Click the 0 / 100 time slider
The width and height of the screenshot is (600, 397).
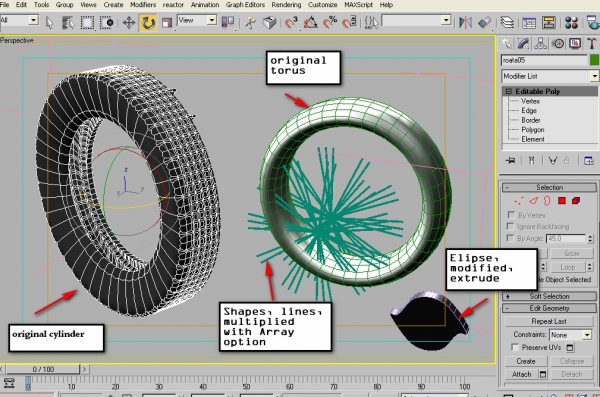click(x=43, y=369)
